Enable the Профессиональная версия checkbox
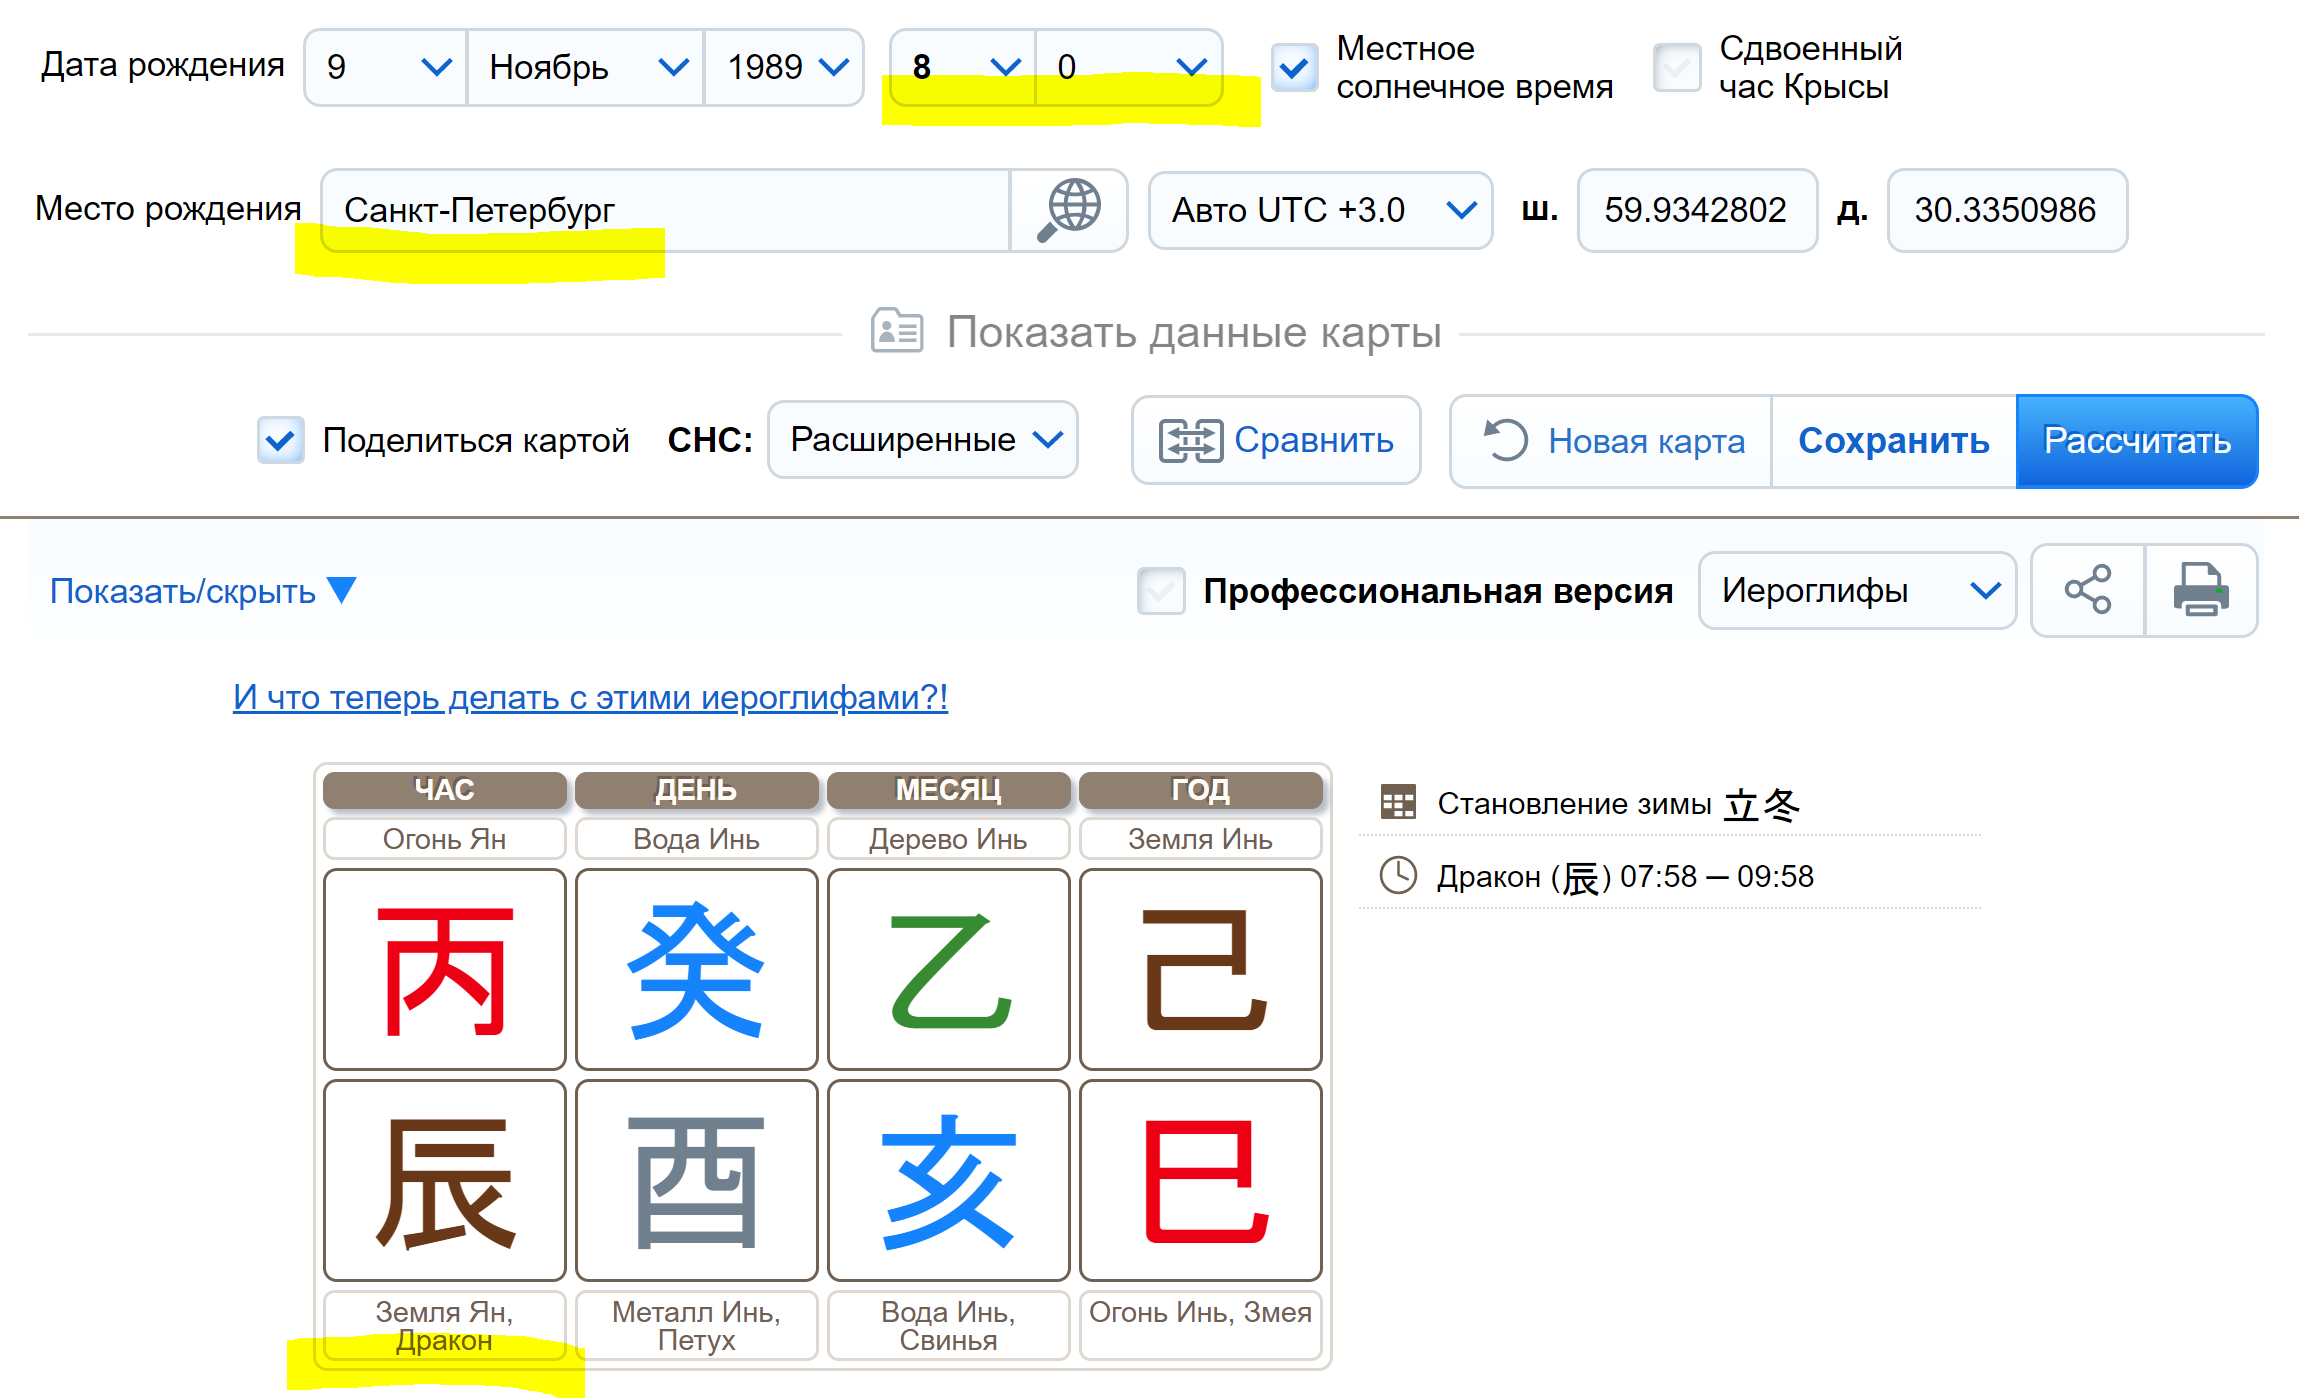The height and width of the screenshot is (1399, 2299). [x=1161, y=591]
